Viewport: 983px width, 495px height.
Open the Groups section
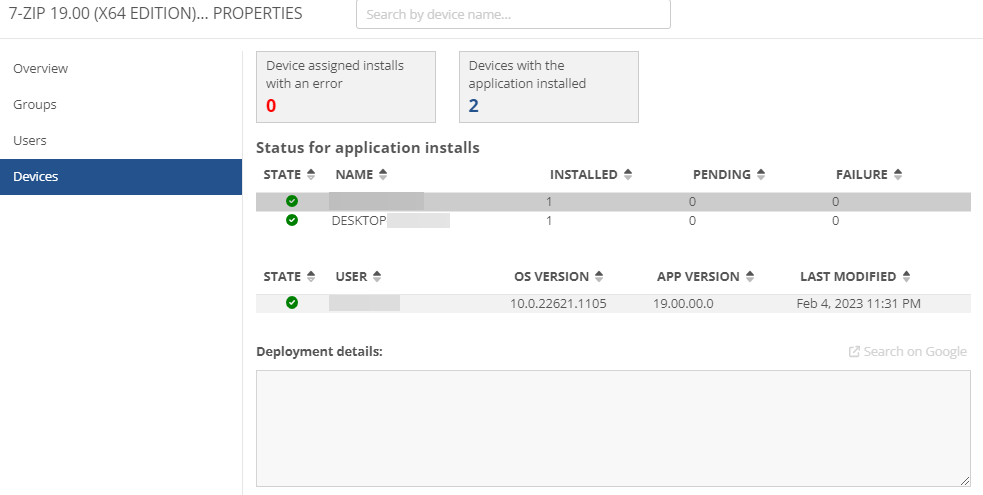click(x=121, y=105)
